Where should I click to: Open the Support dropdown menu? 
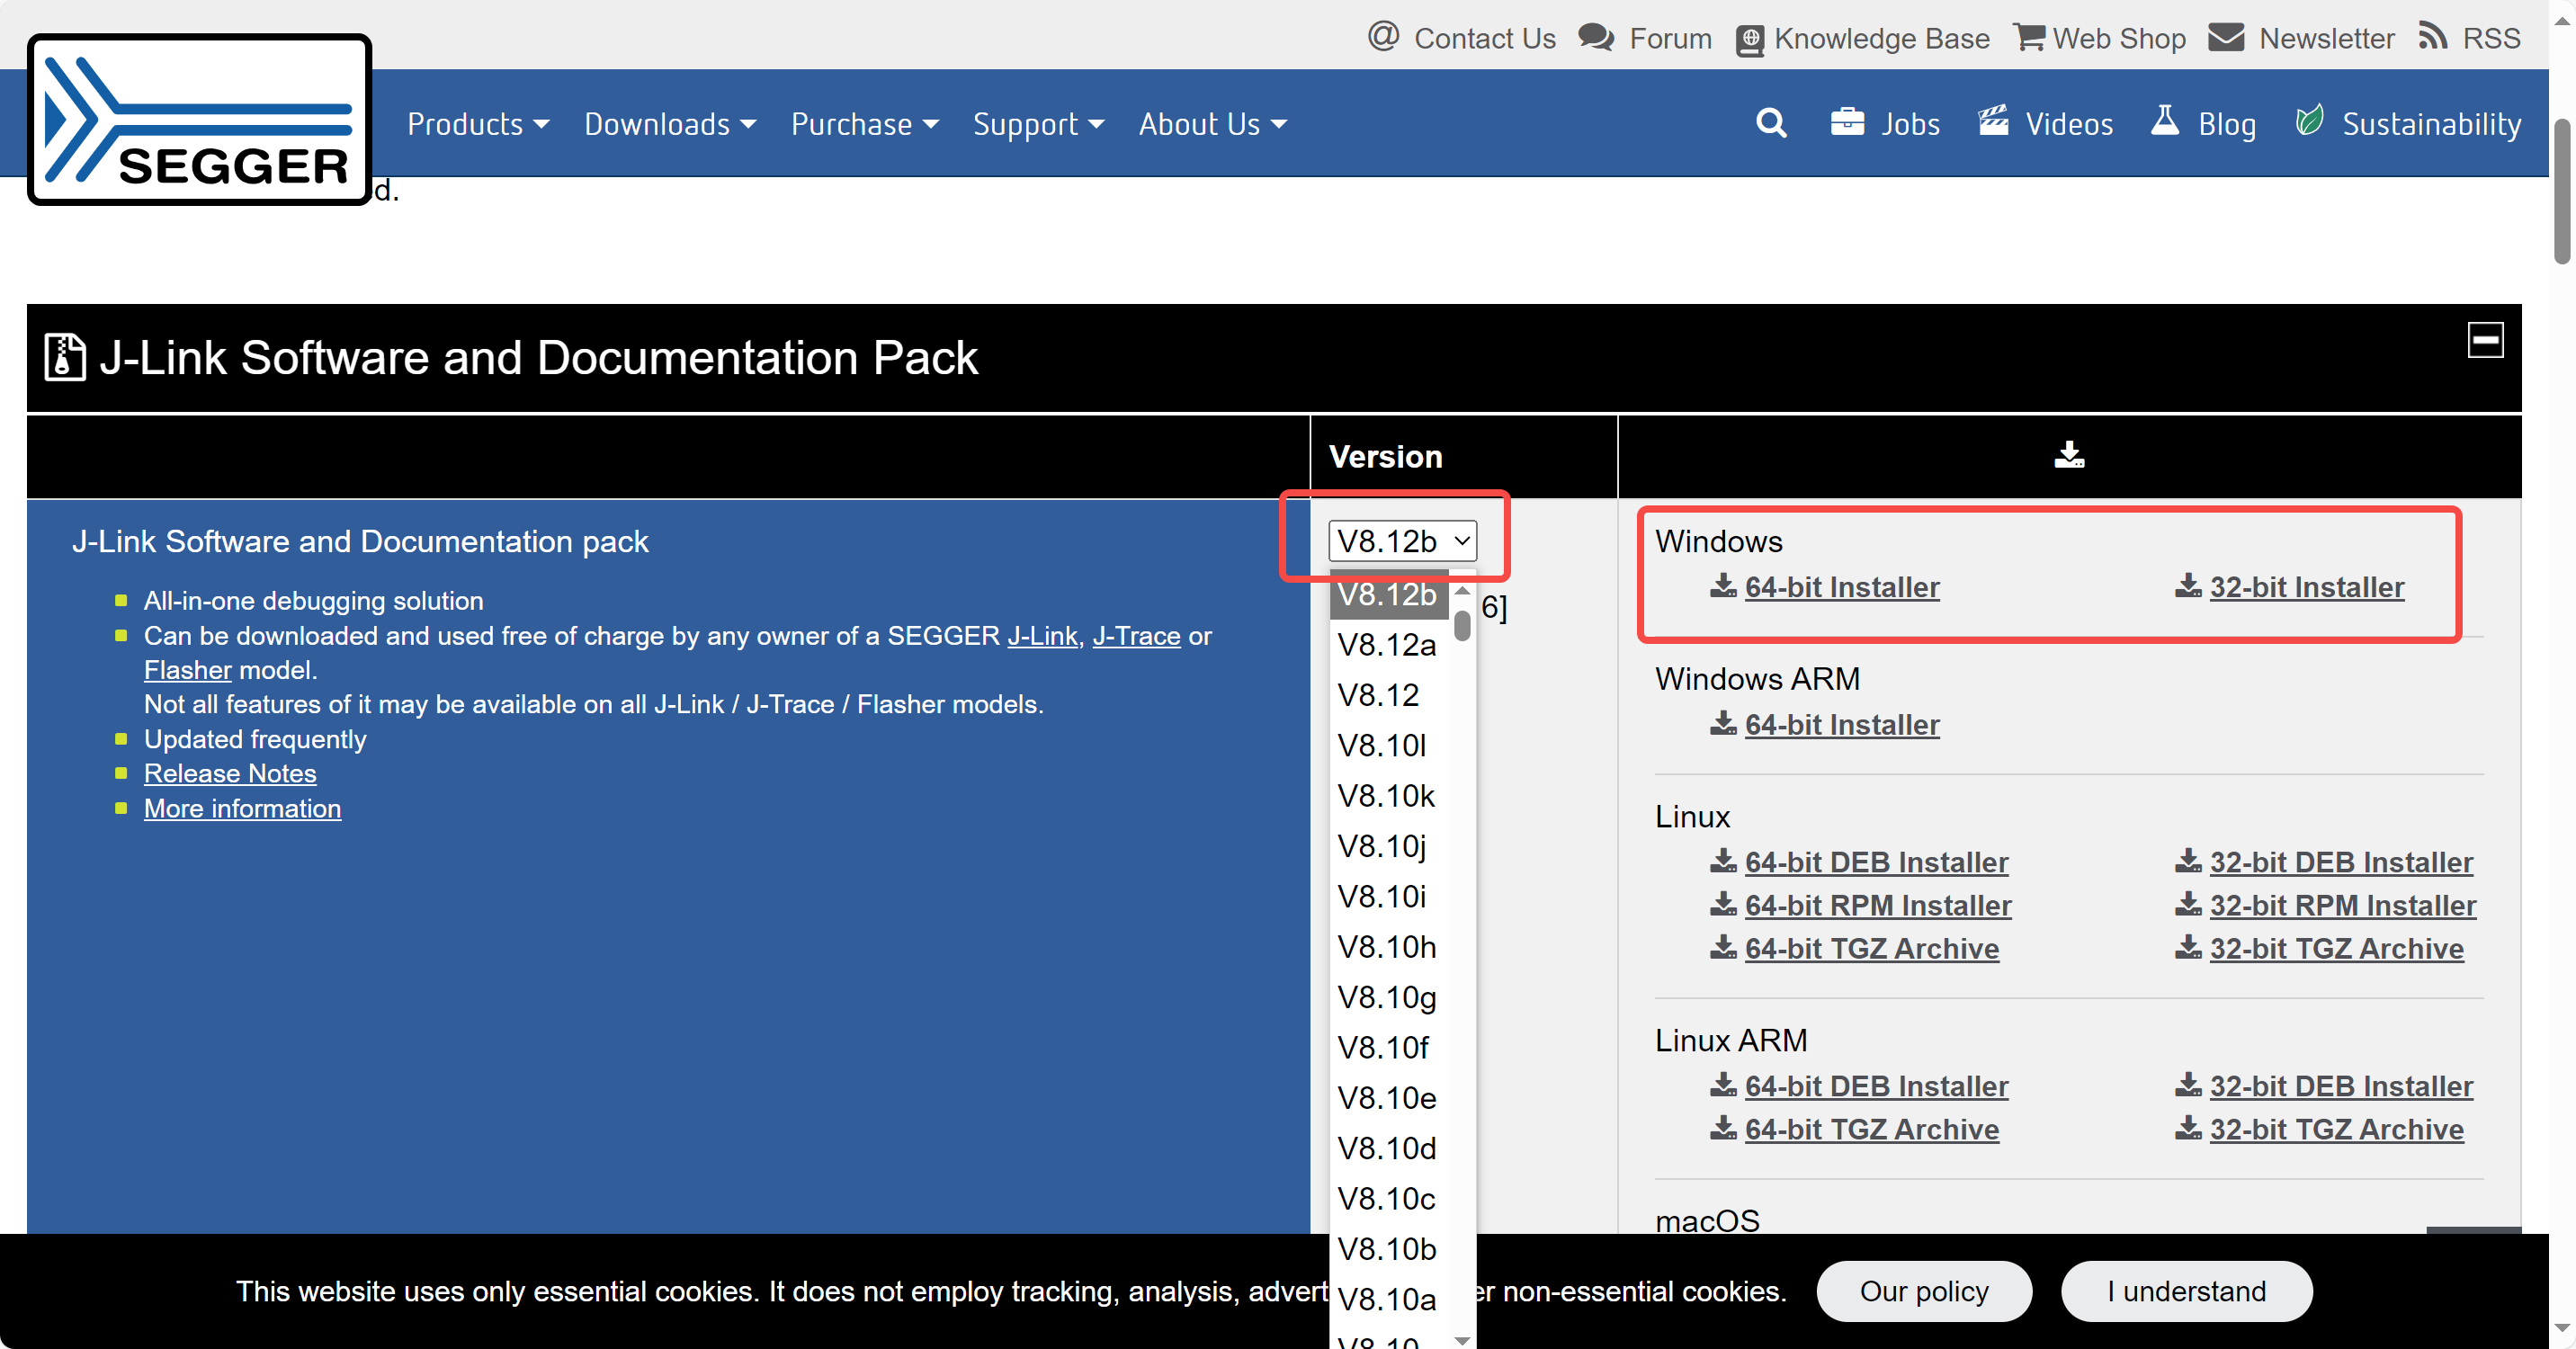1038,124
